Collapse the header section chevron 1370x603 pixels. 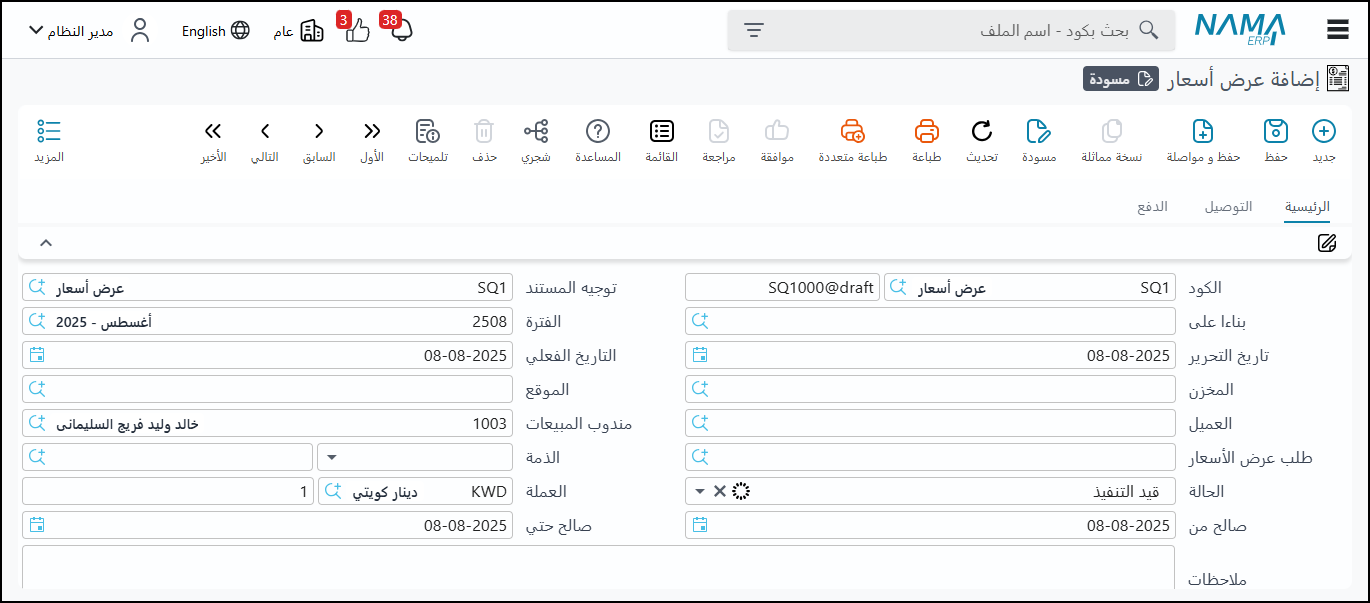pos(45,242)
